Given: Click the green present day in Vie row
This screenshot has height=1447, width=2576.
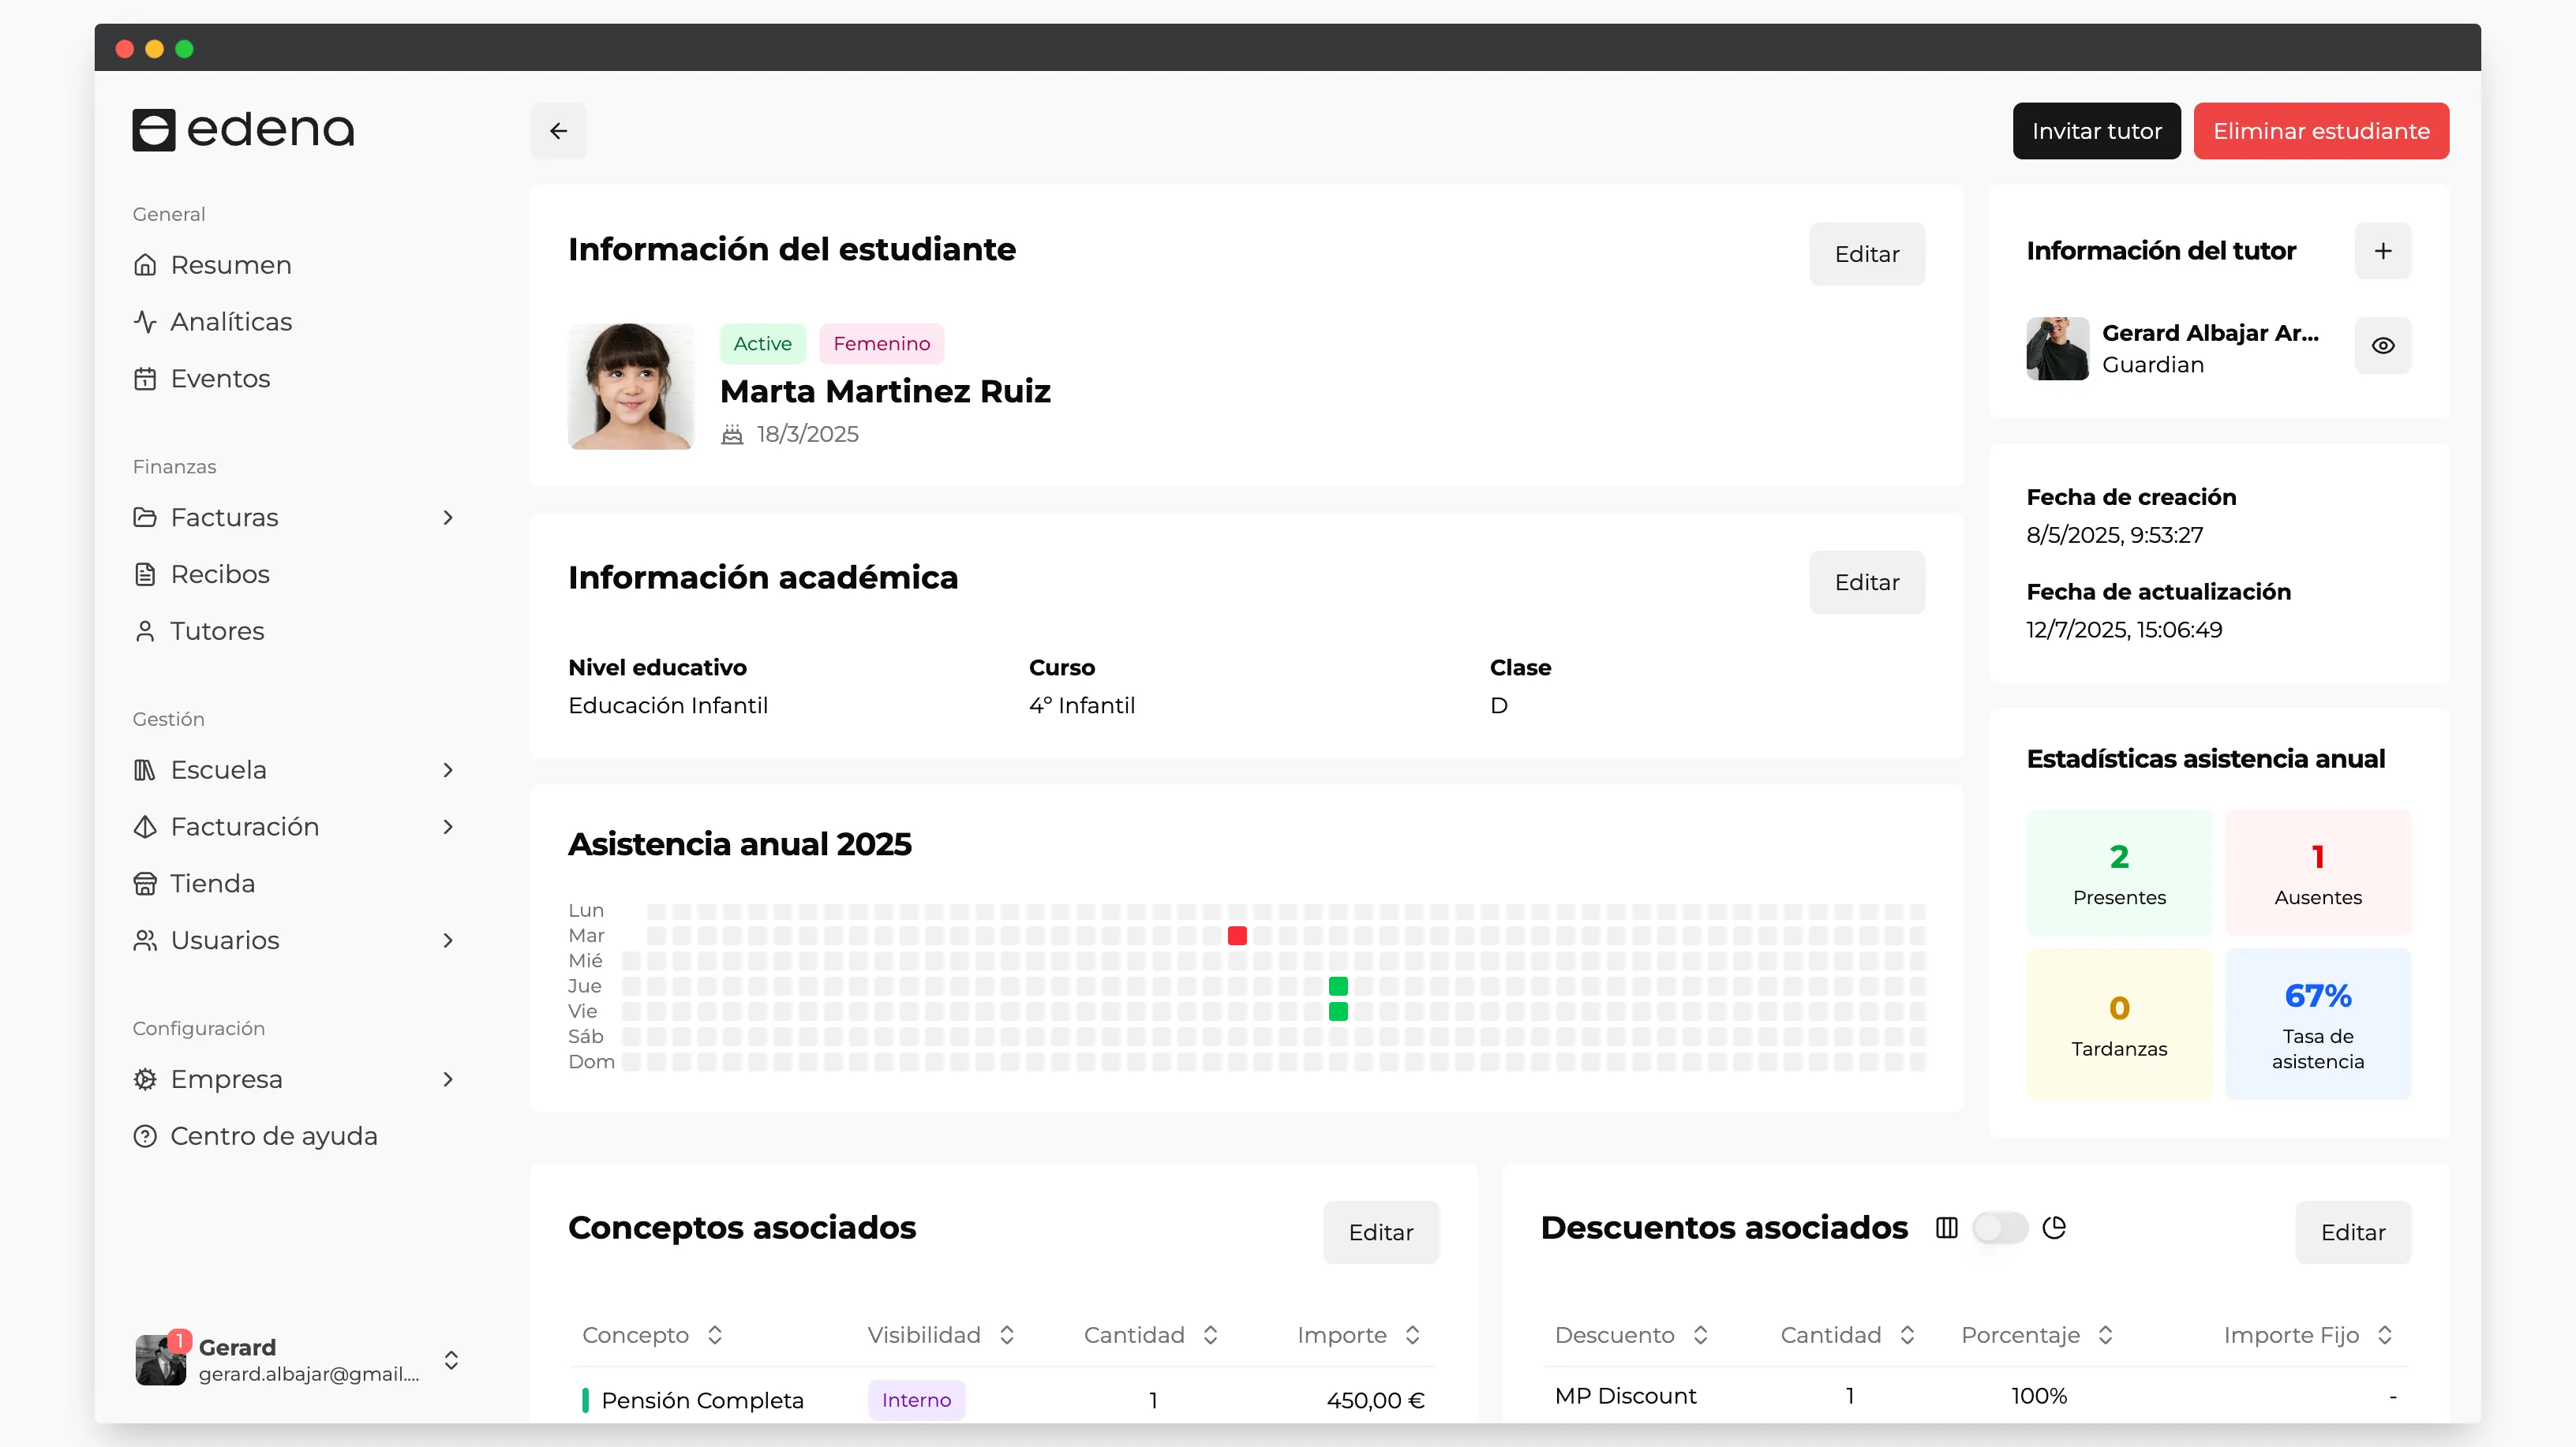Looking at the screenshot, I should (1338, 1011).
